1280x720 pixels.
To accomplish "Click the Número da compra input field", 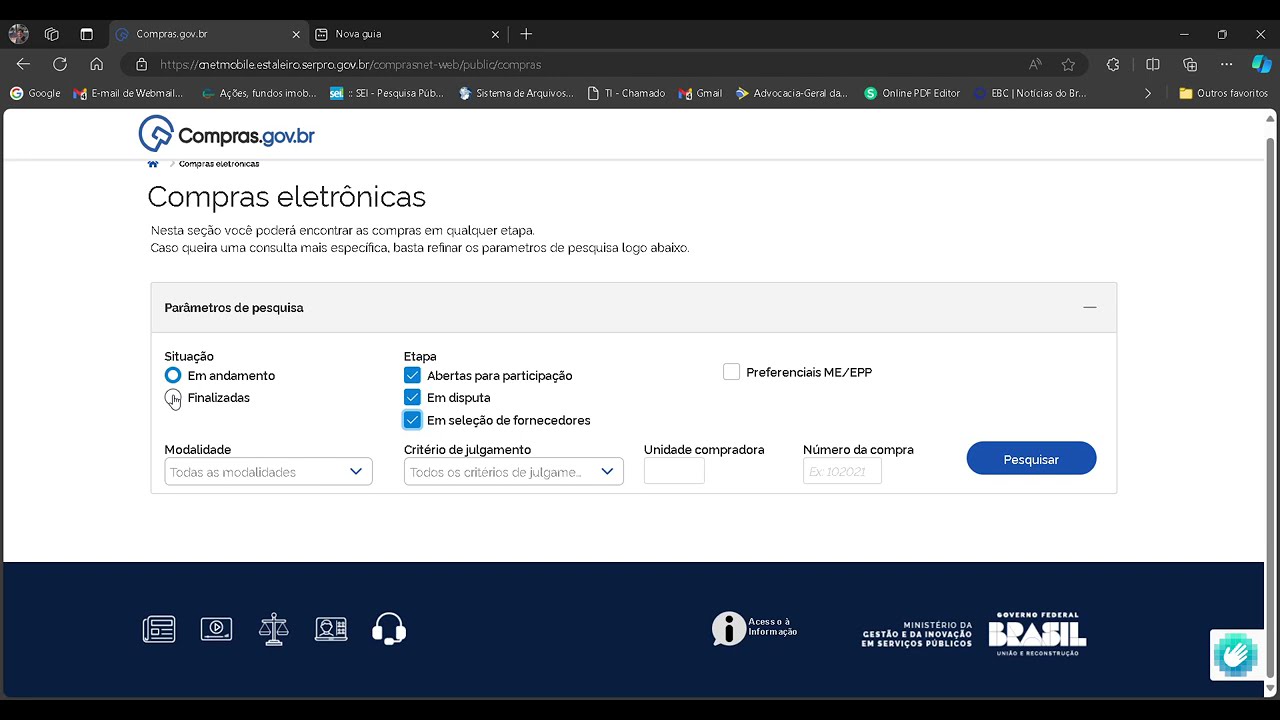I will tap(842, 471).
